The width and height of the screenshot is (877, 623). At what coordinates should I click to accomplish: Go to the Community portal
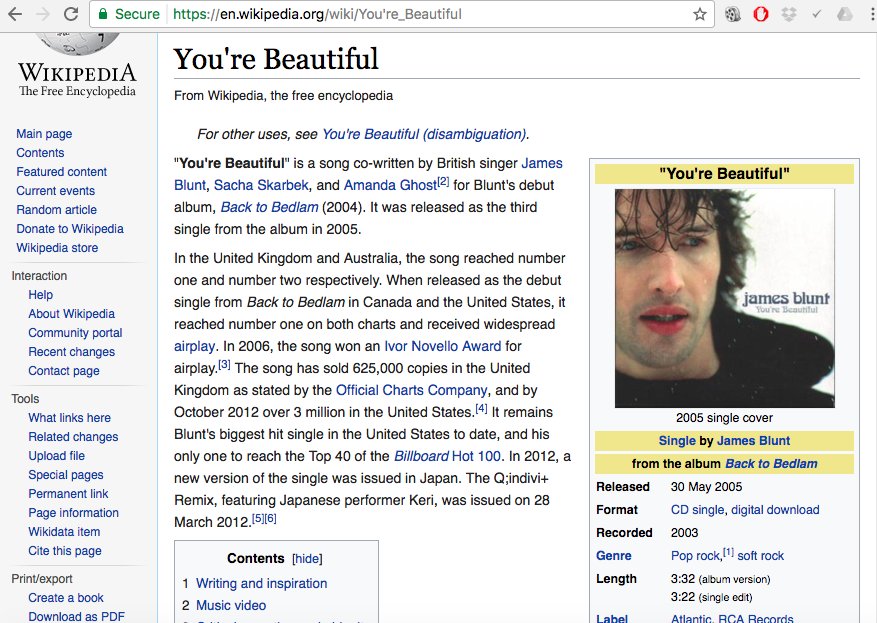[75, 333]
